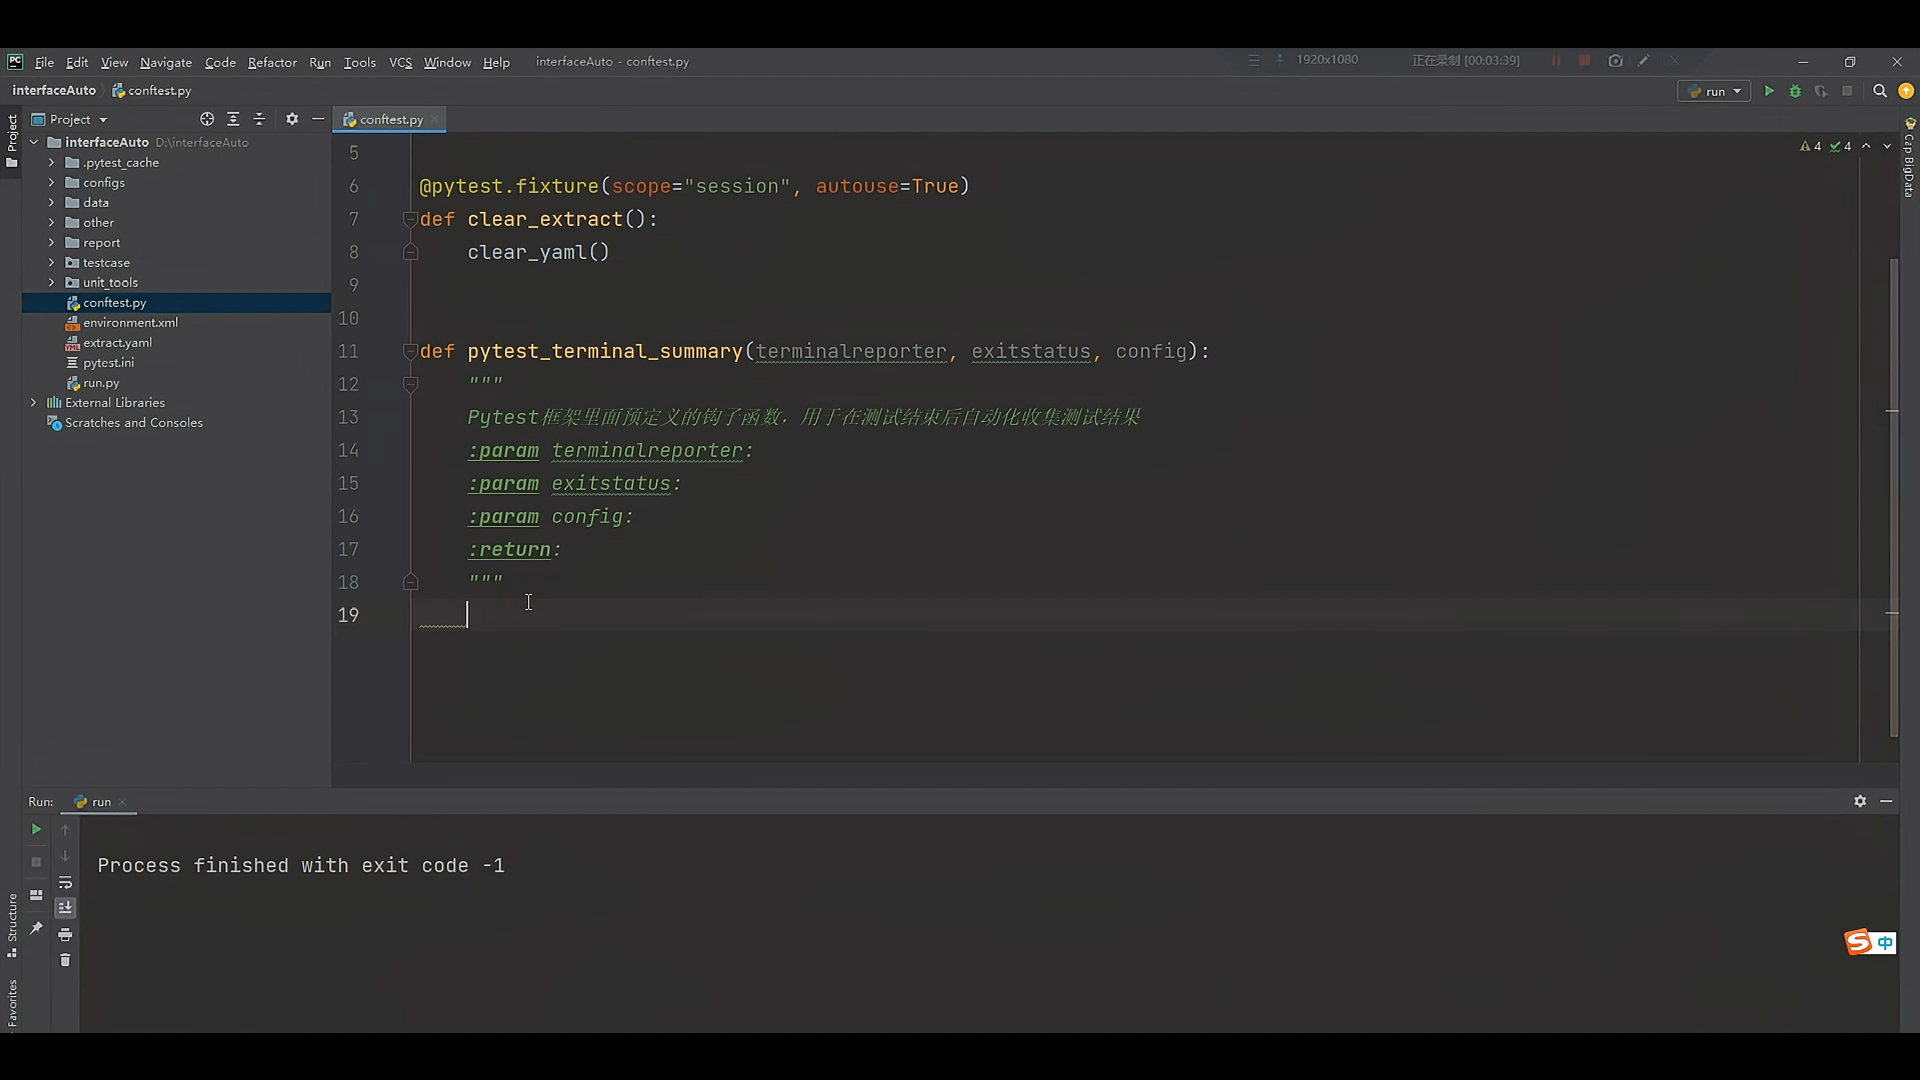This screenshot has width=1920, height=1080.
Task: Open run.py in project tree
Action: 101,382
